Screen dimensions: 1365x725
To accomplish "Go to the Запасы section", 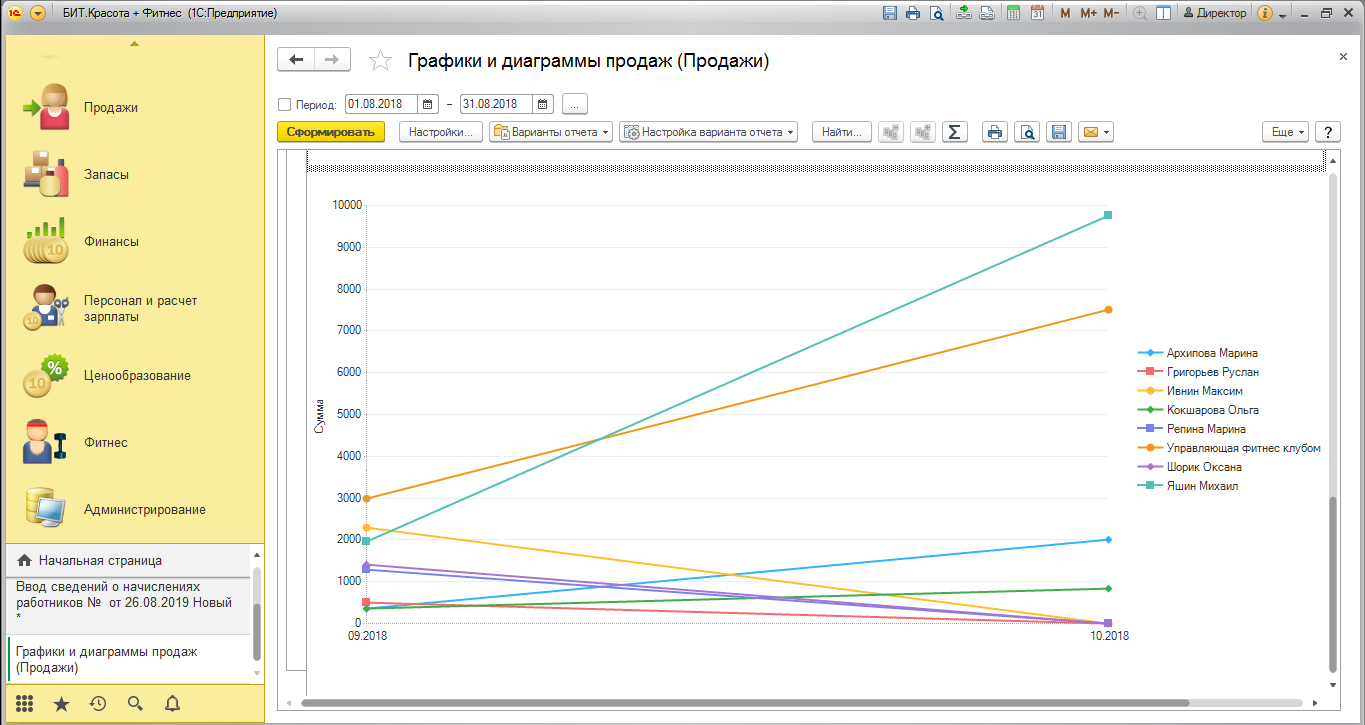I will (106, 174).
